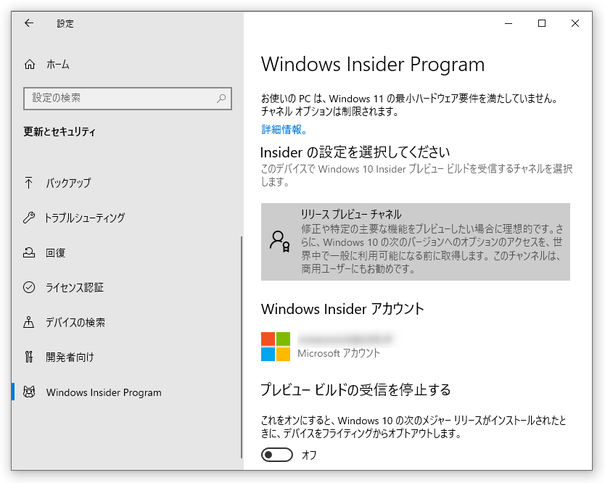The width and height of the screenshot is (605, 483).
Task: Minimize the 設定 window
Action: pos(509,24)
